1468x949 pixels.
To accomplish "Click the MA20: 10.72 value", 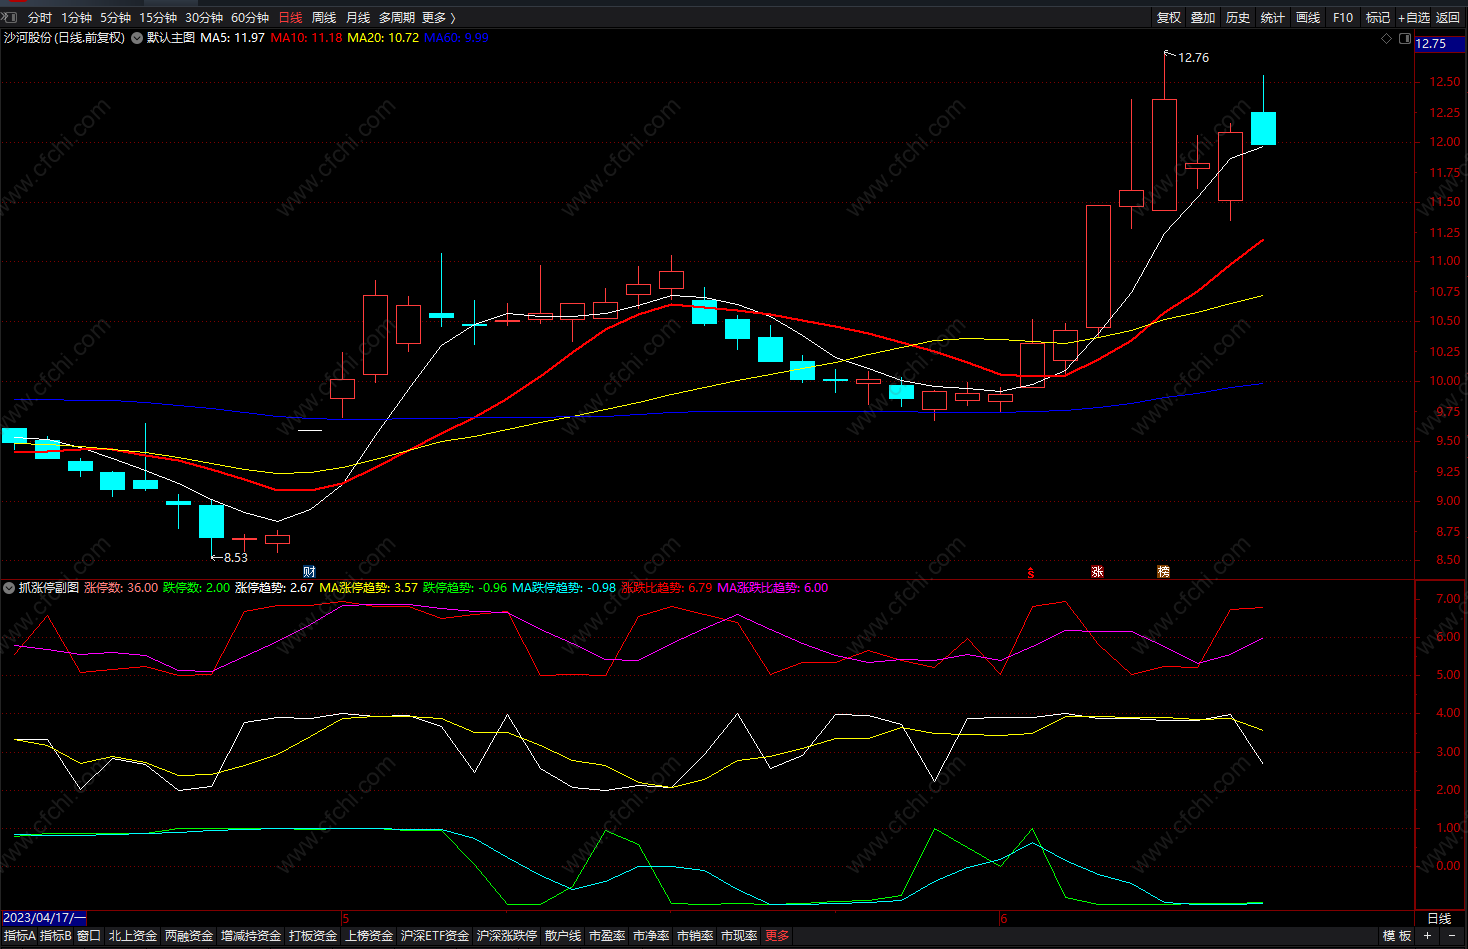I will [x=383, y=38].
